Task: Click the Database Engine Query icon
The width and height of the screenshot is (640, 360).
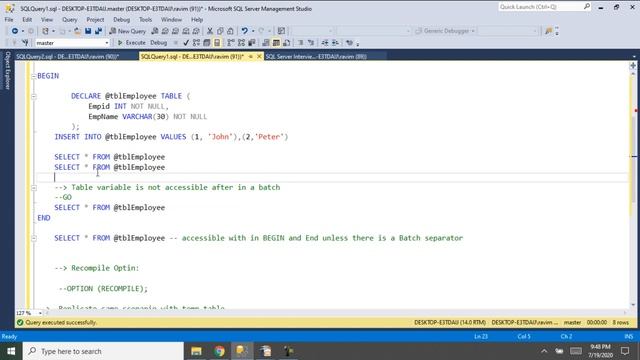Action: (x=155, y=31)
